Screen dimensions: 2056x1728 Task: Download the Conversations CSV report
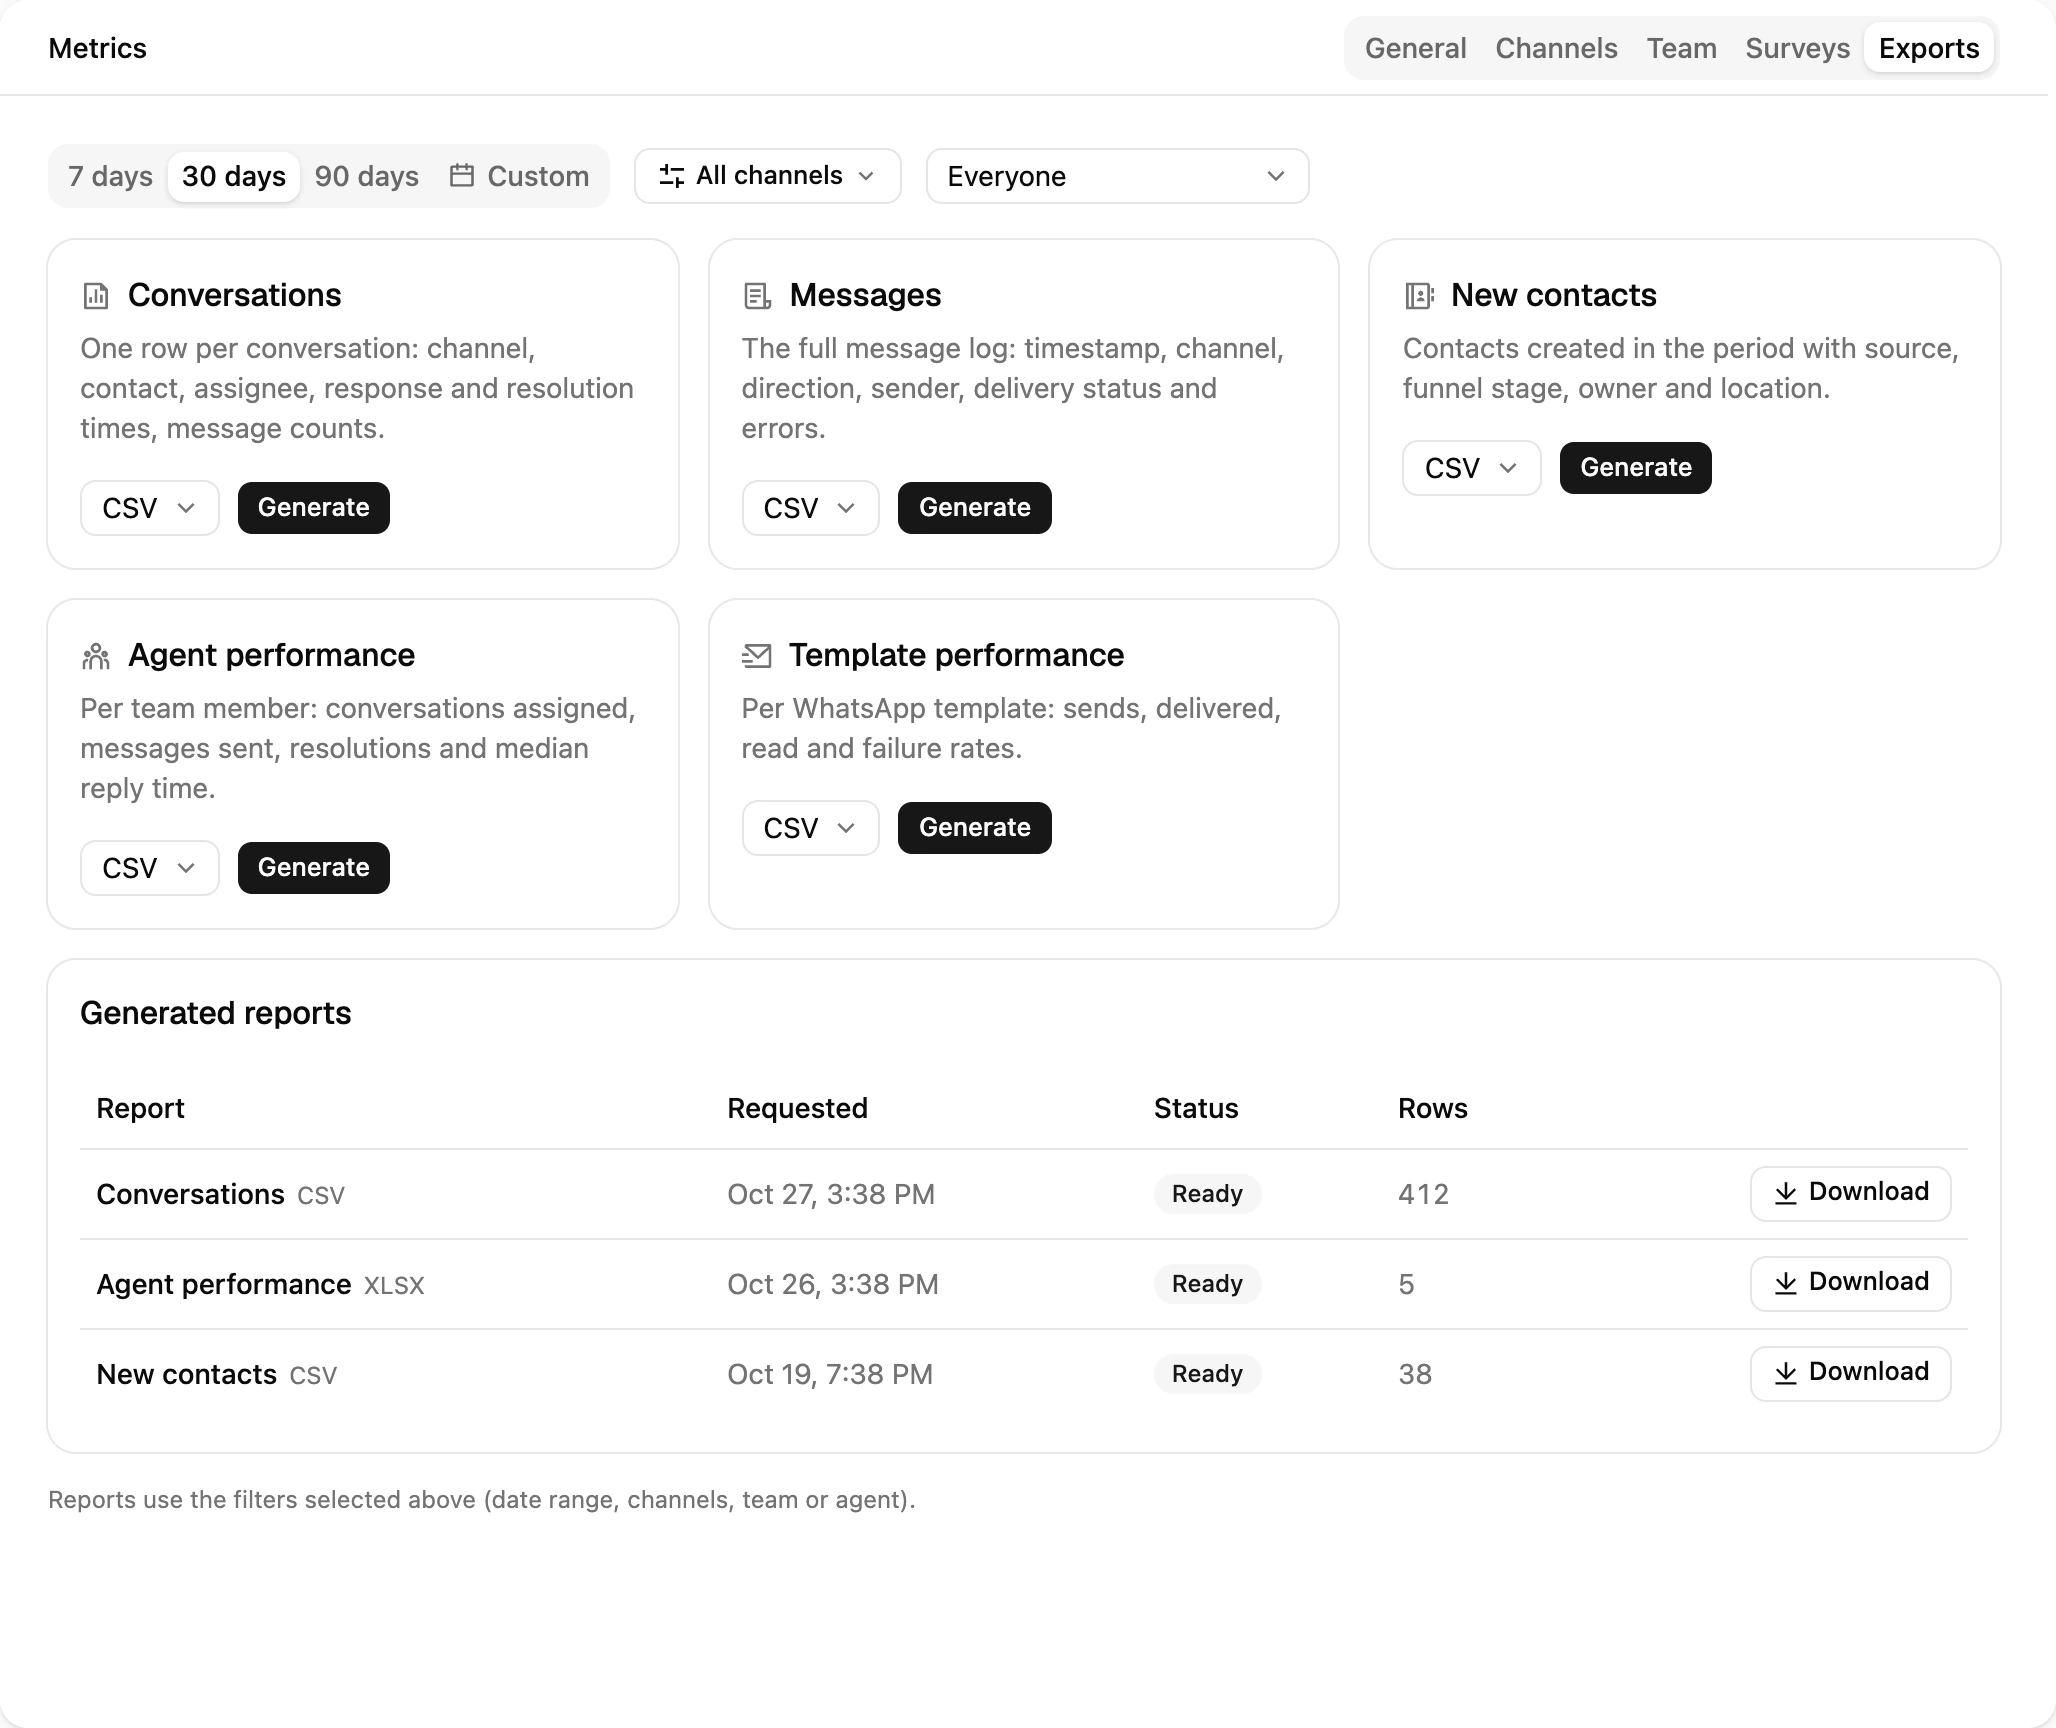[1850, 1193]
